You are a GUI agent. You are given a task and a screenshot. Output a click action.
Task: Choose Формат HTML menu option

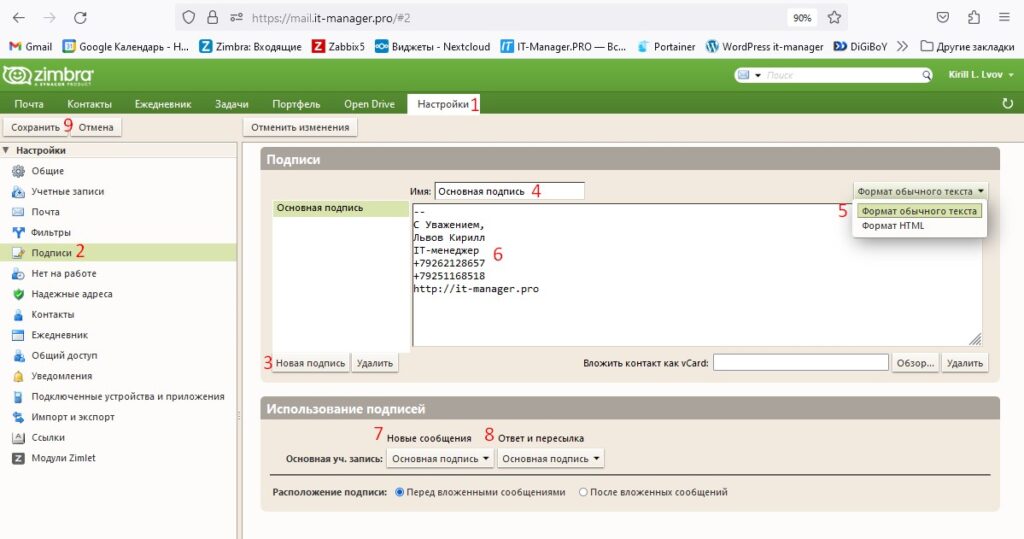point(893,225)
